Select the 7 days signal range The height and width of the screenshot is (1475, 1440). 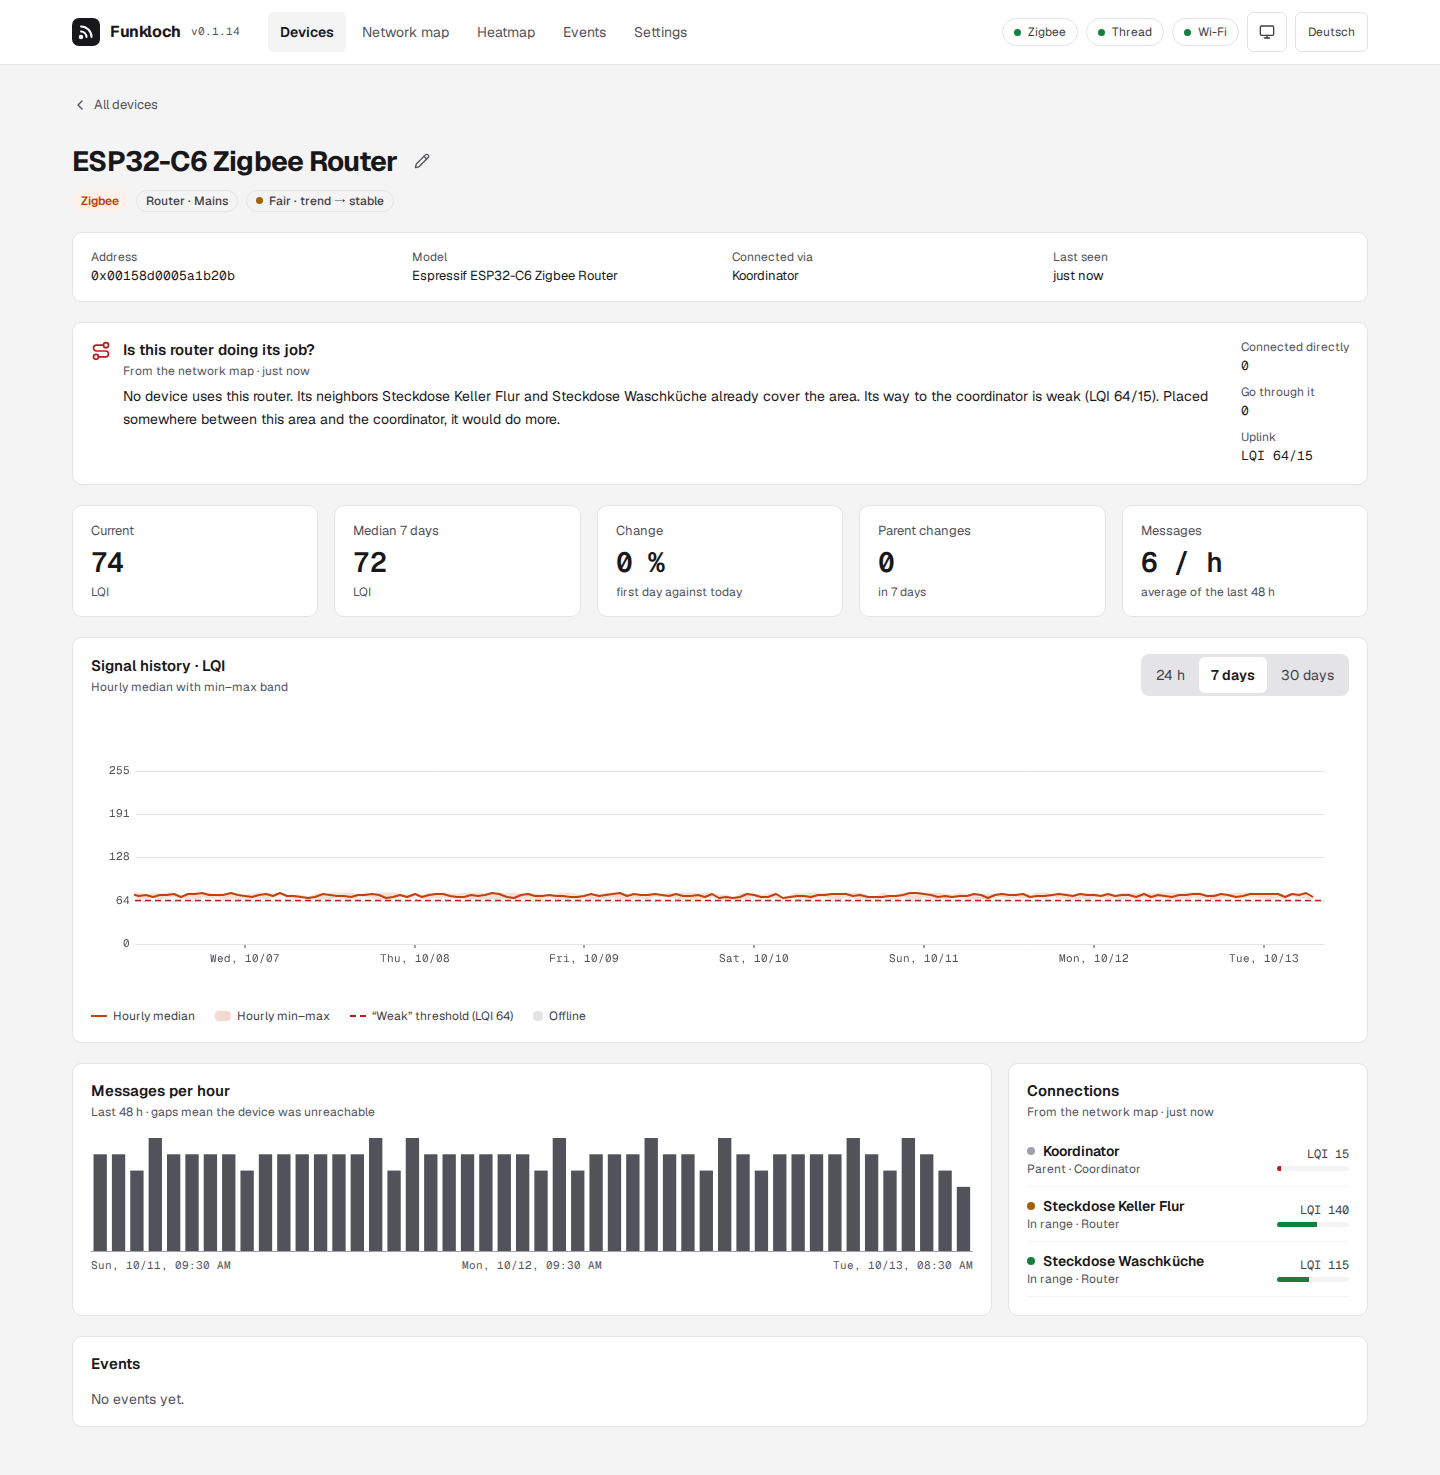pyautogui.click(x=1233, y=675)
